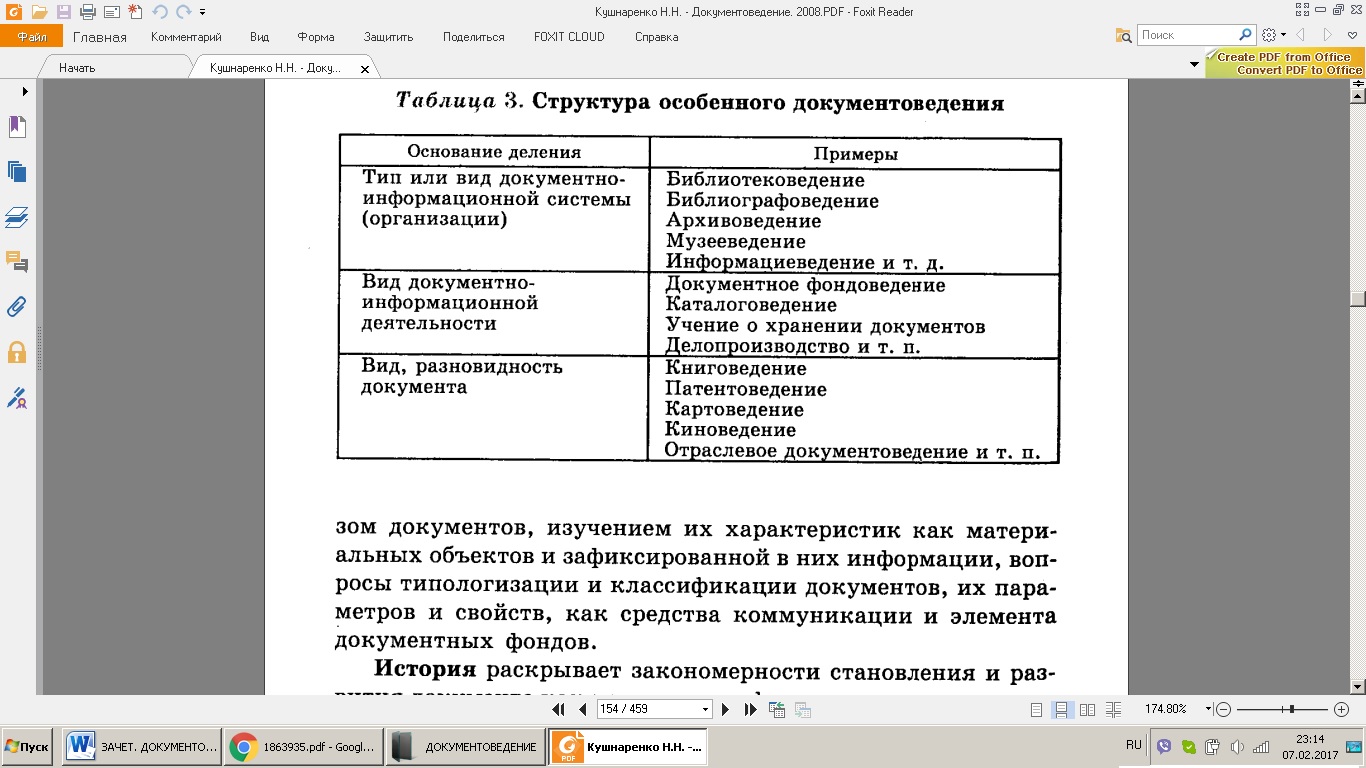
Task: Expand the zoom percentage dropdown
Action: (1209, 709)
